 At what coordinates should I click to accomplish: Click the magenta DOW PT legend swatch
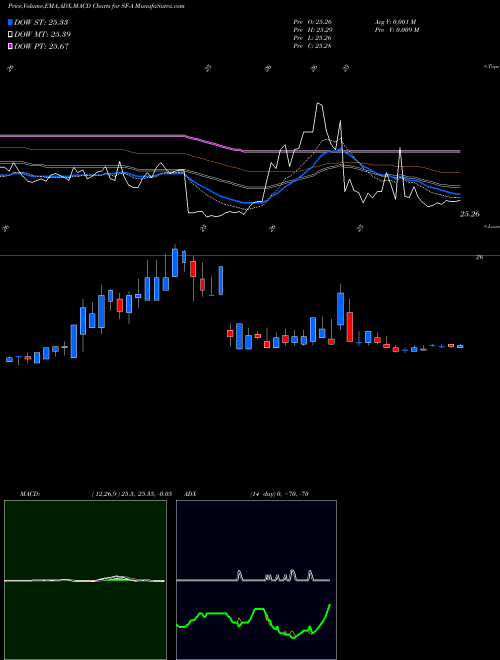(x=10, y=46)
